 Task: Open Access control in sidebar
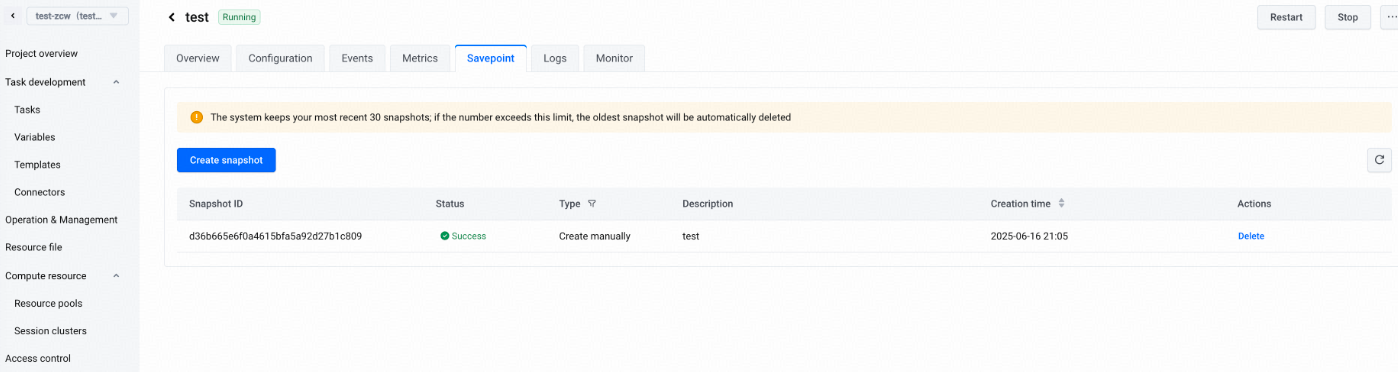click(38, 358)
